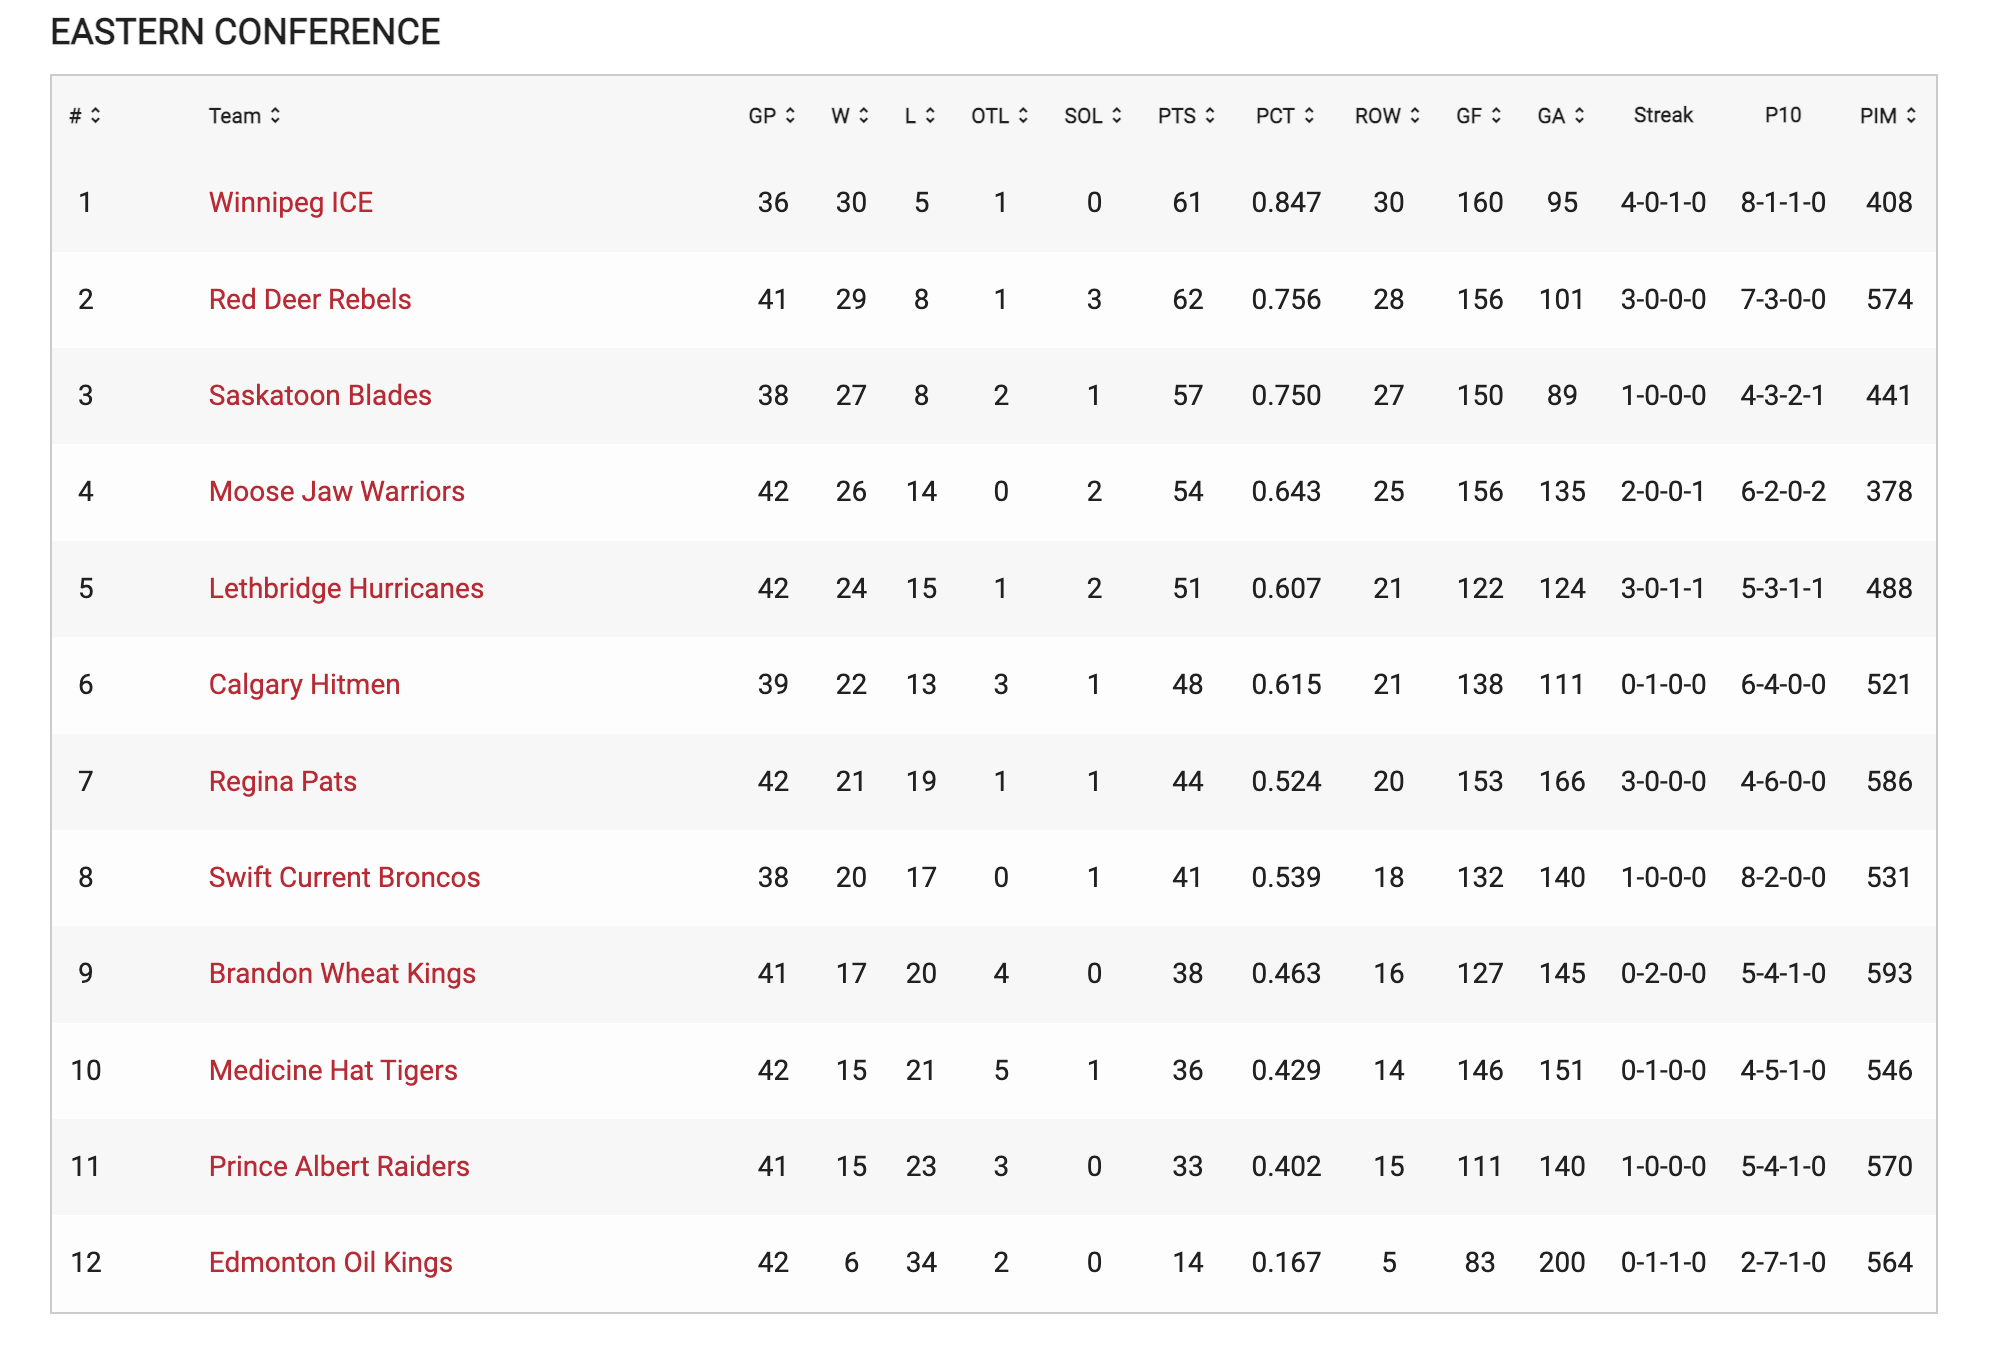Open Saskatoon Blades team link
The image size is (2016, 1357).
pos(320,396)
